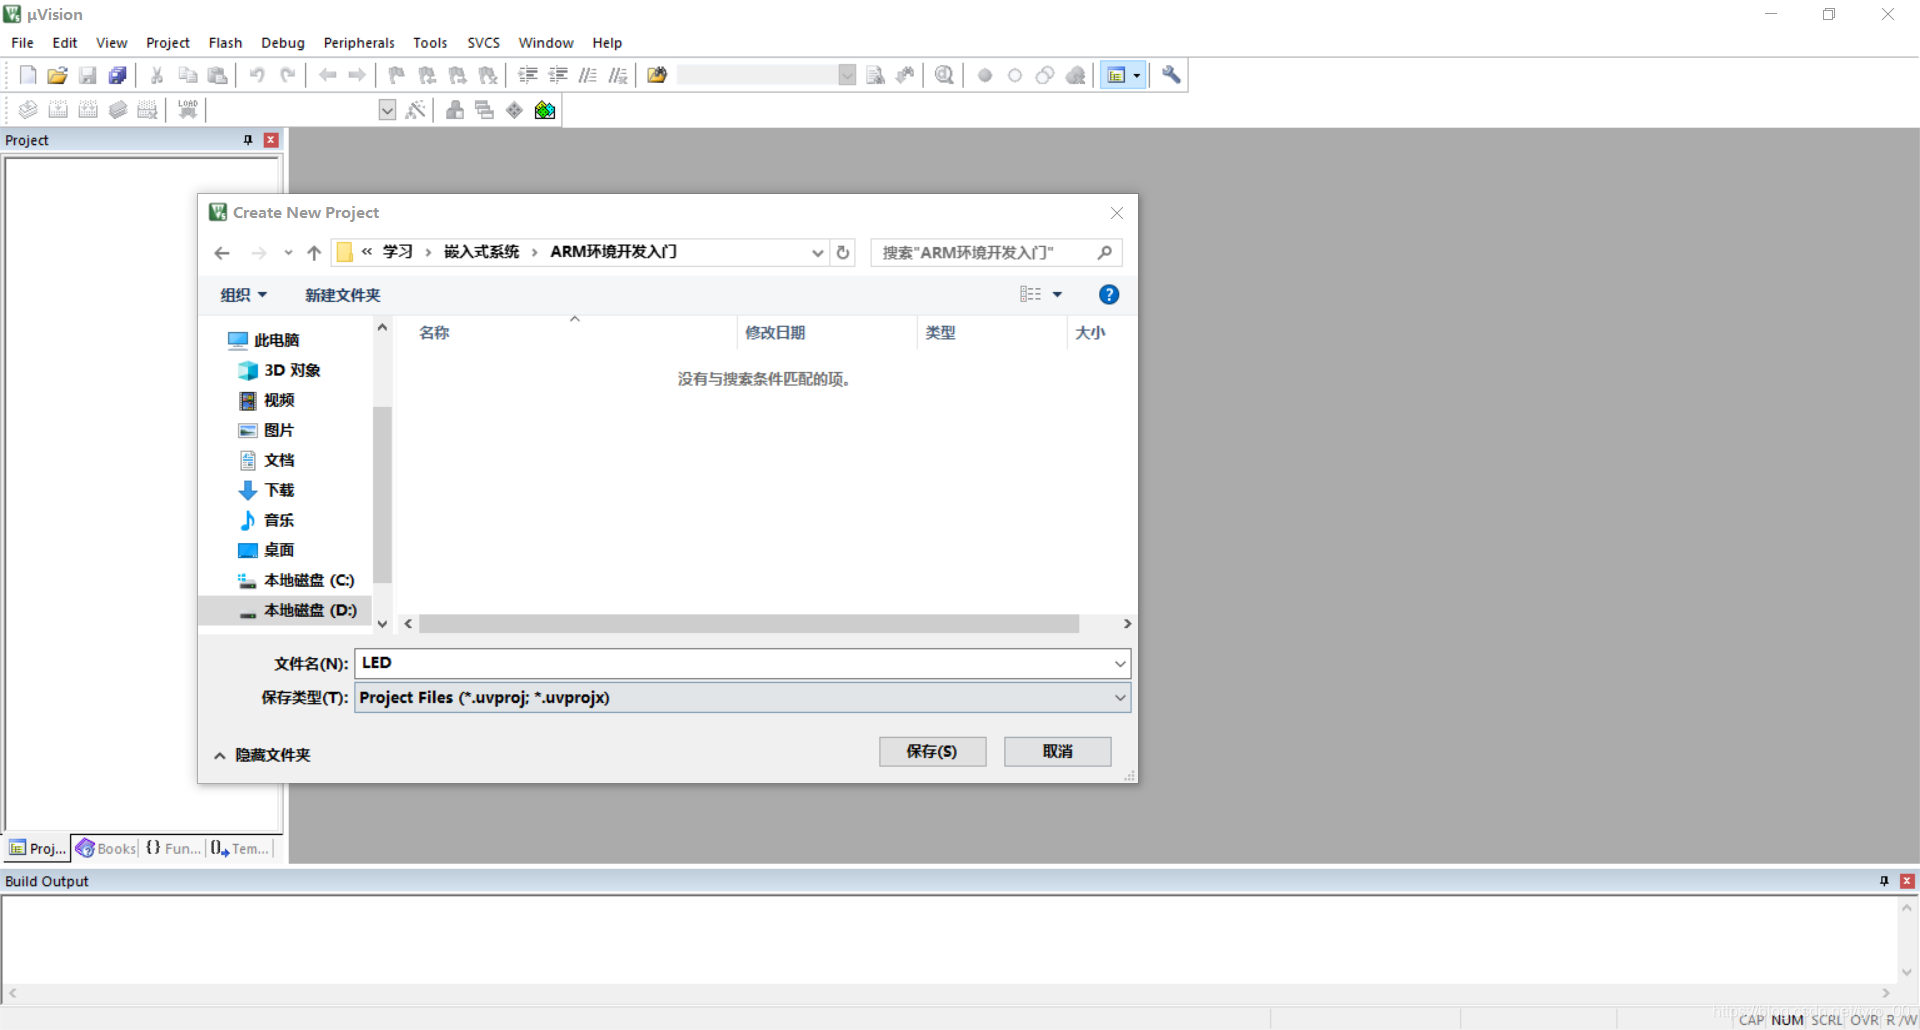1920x1030 pixels.
Task: Click the Redo arrow icon
Action: (x=287, y=75)
